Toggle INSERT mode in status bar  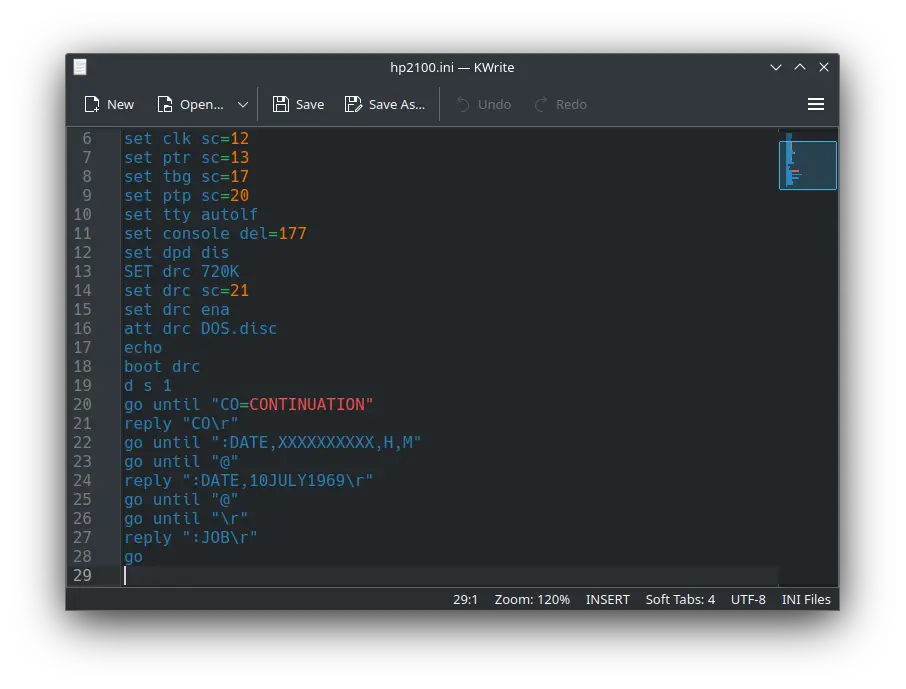(607, 599)
